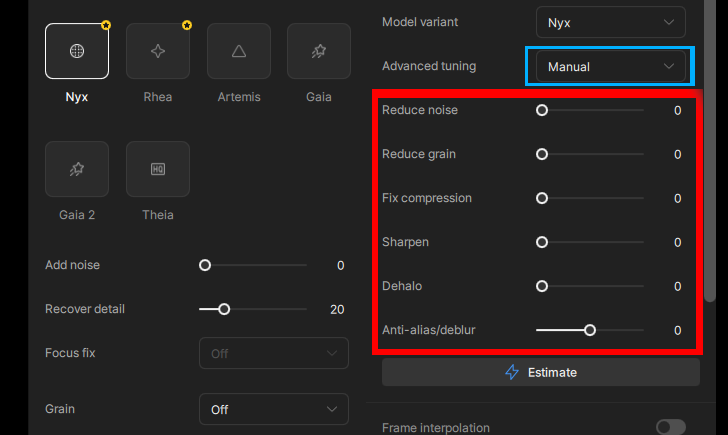
Task: Select the Gaia 2 model icon
Action: [x=77, y=169]
